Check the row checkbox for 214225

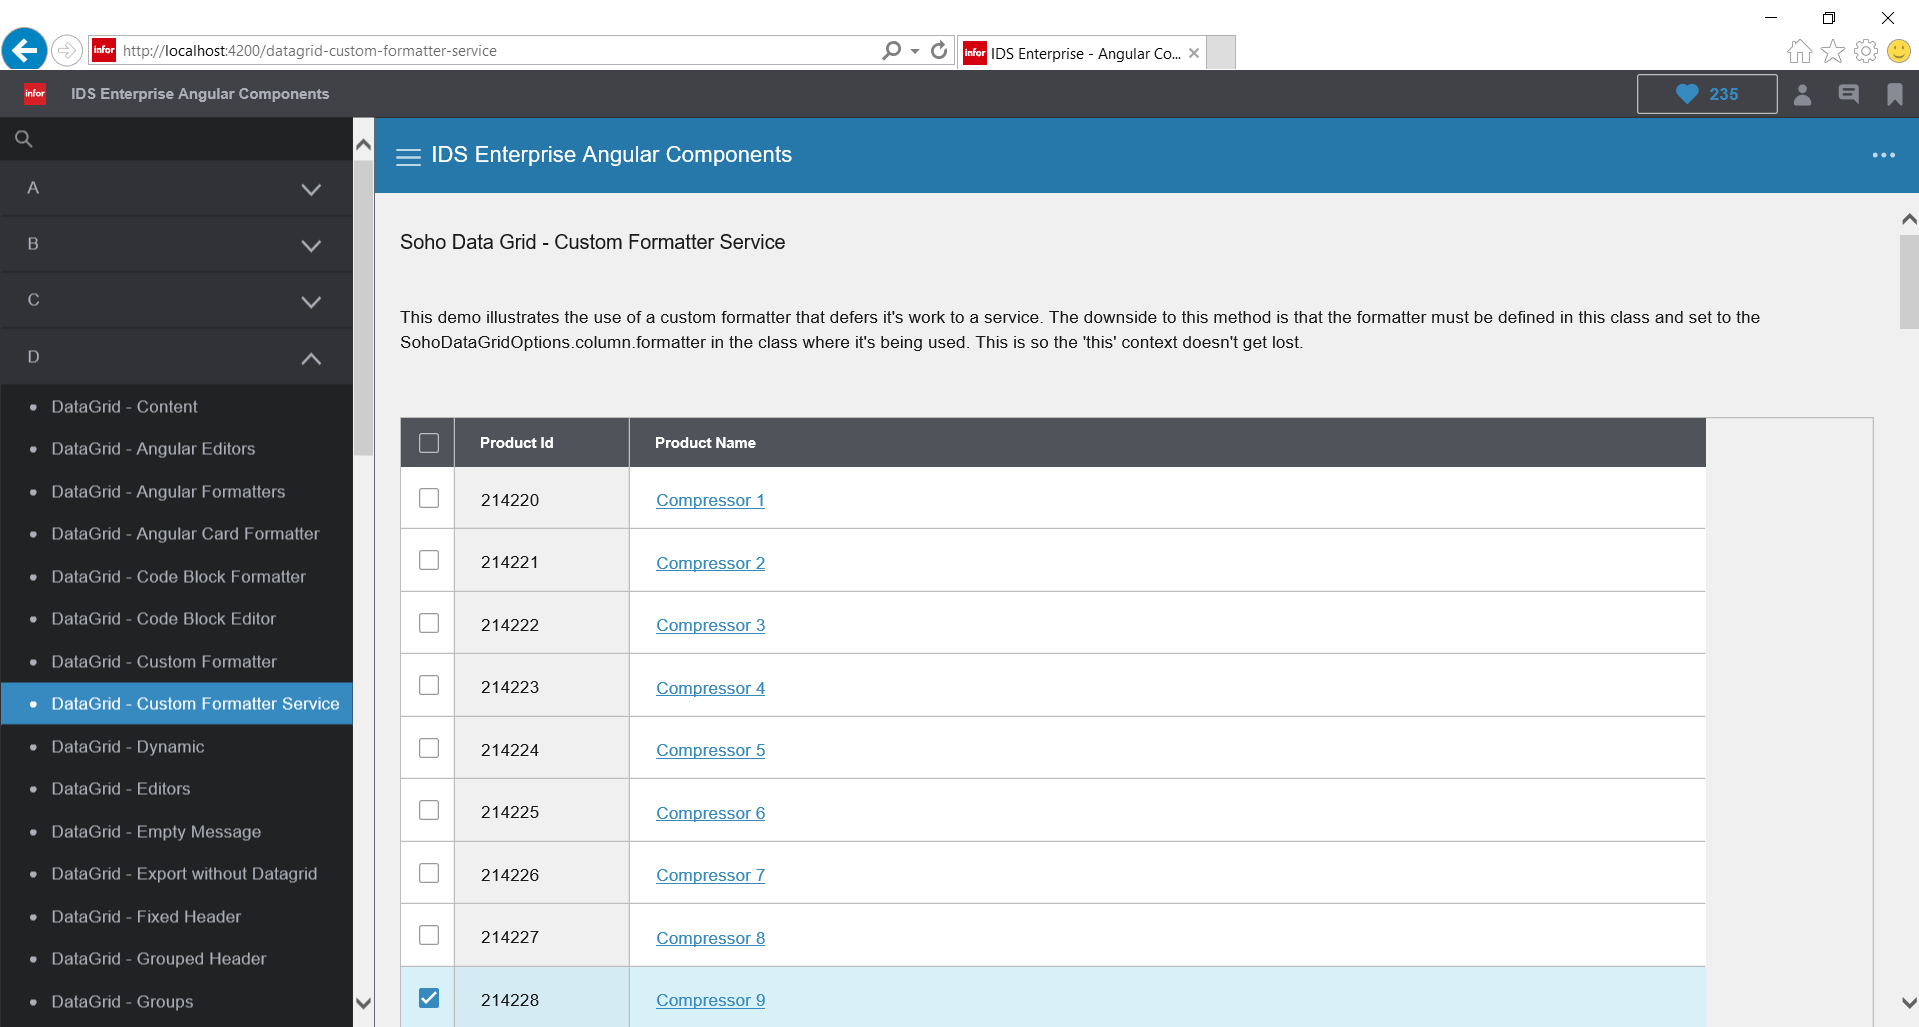(429, 810)
